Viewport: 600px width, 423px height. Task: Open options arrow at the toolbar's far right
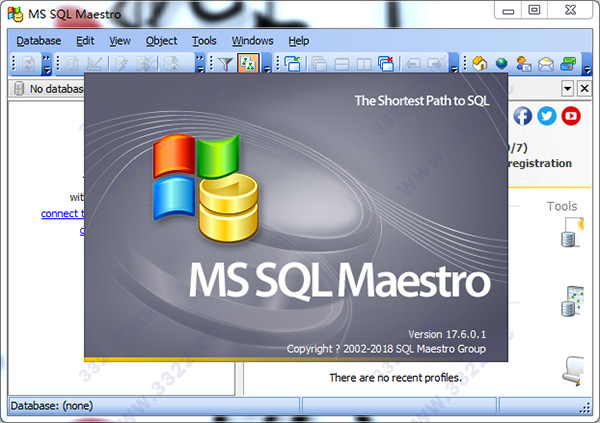587,64
